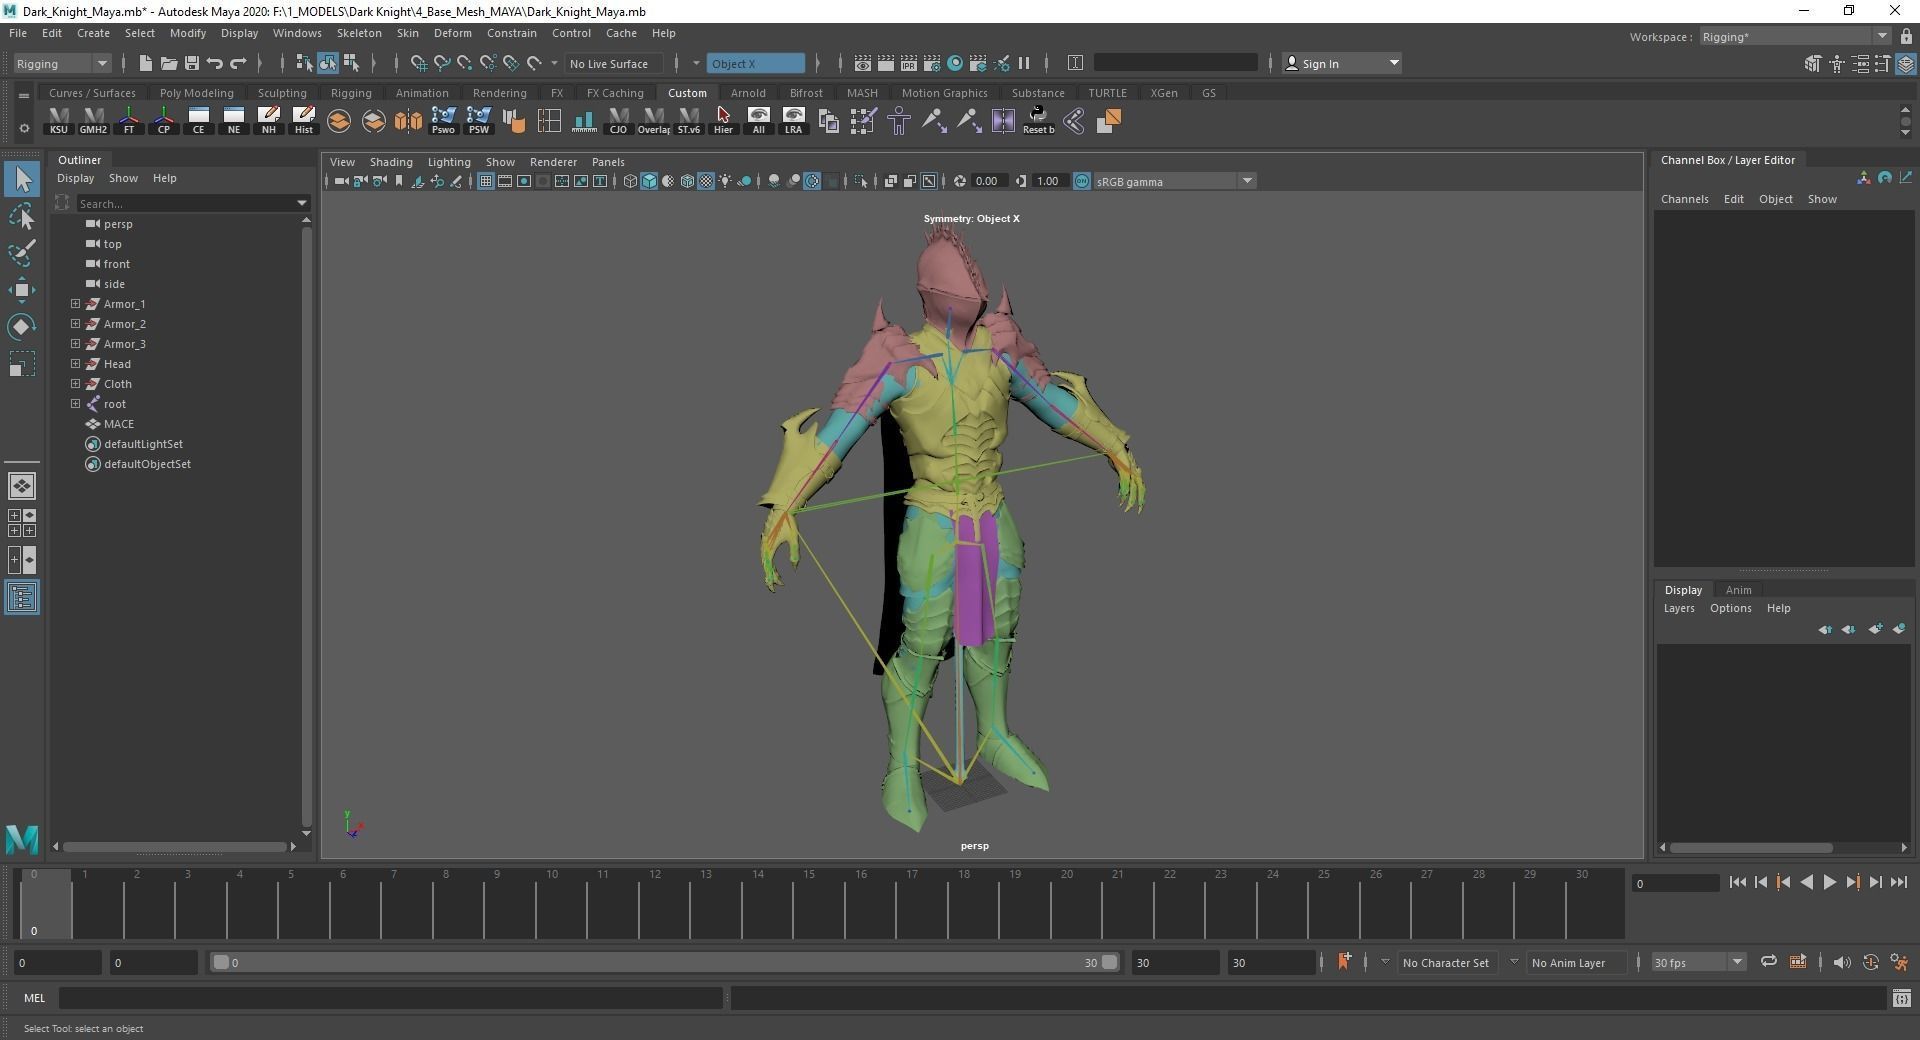This screenshot has height=1040, width=1920.
Task: Activate the Scale tool in toolbox
Action: pos(22,364)
